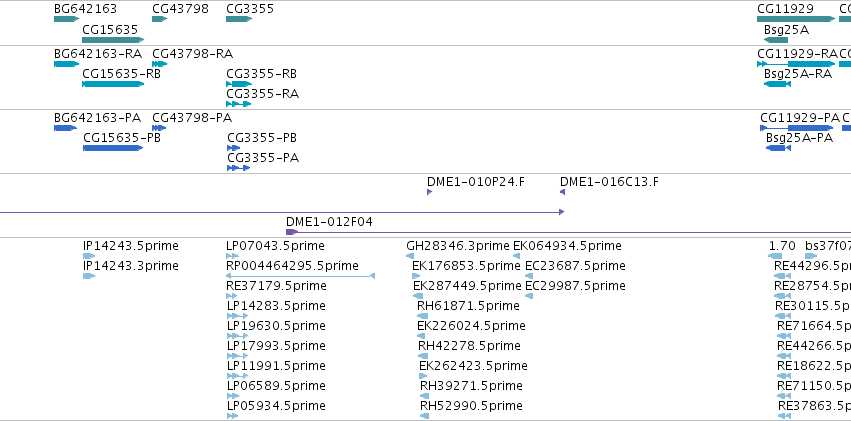Click the Bsg25A gene arrow glyph
Image resolution: width=851 pixels, height=421 pixels.
coord(776,40)
